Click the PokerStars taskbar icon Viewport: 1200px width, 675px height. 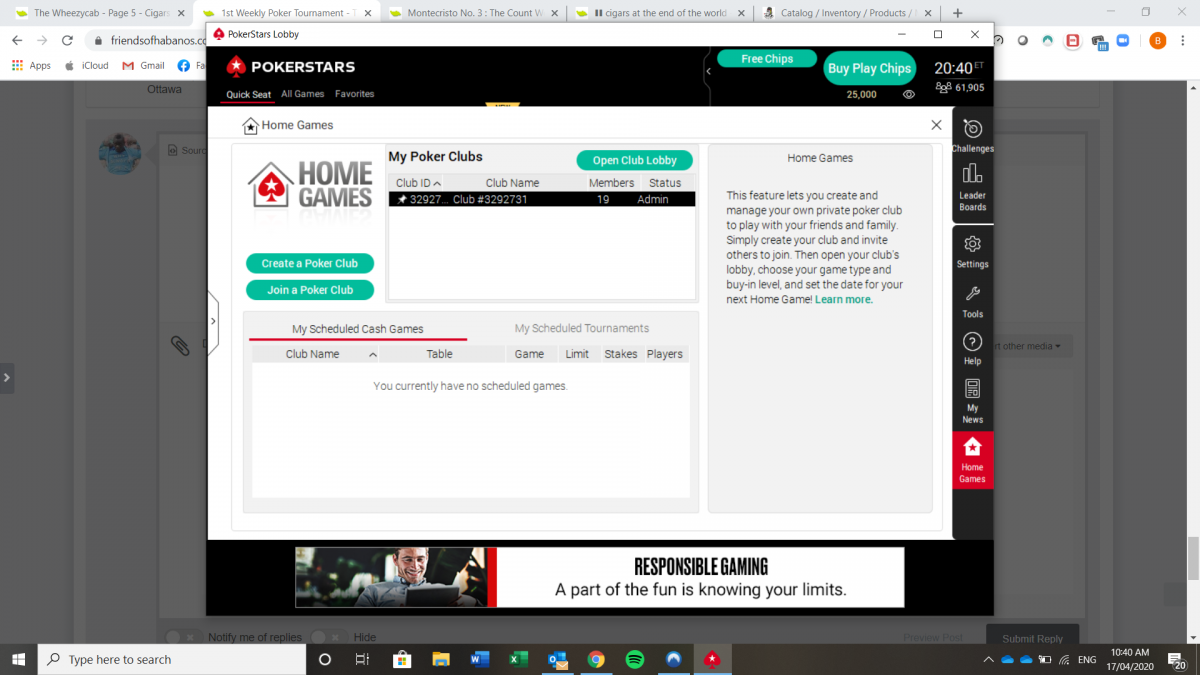pos(712,659)
